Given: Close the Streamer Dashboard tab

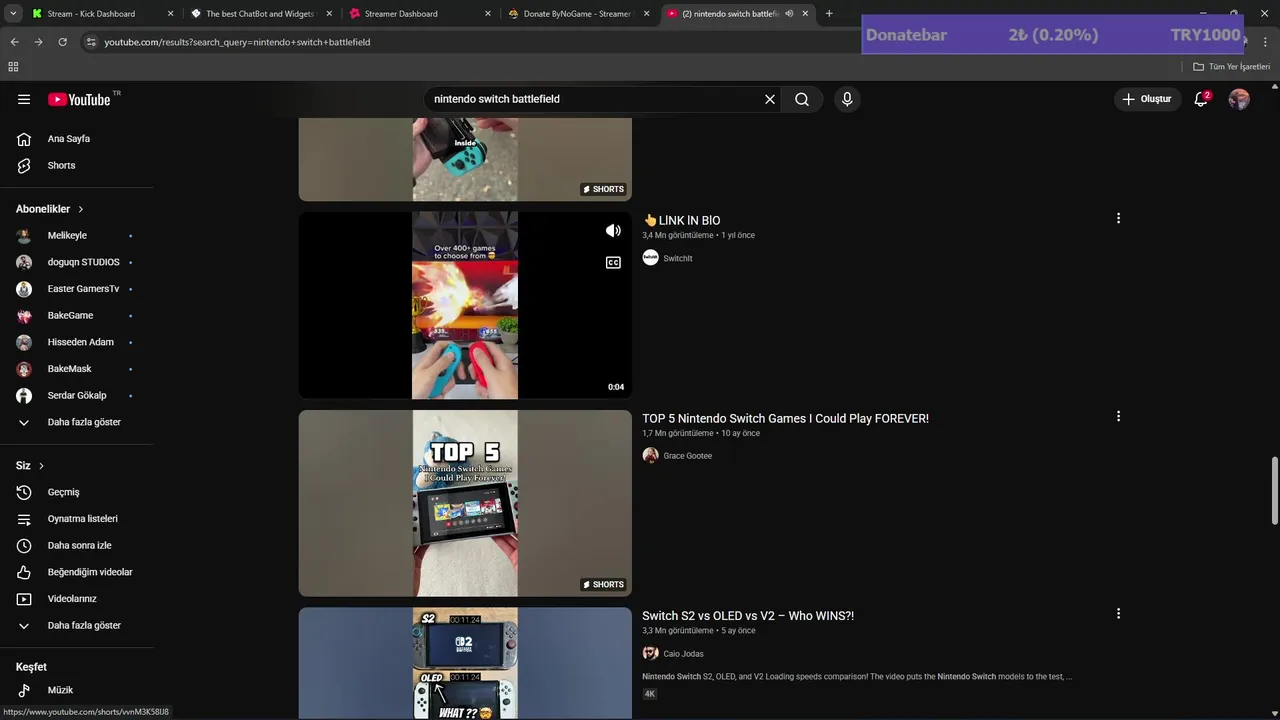Looking at the screenshot, I should (x=488, y=14).
